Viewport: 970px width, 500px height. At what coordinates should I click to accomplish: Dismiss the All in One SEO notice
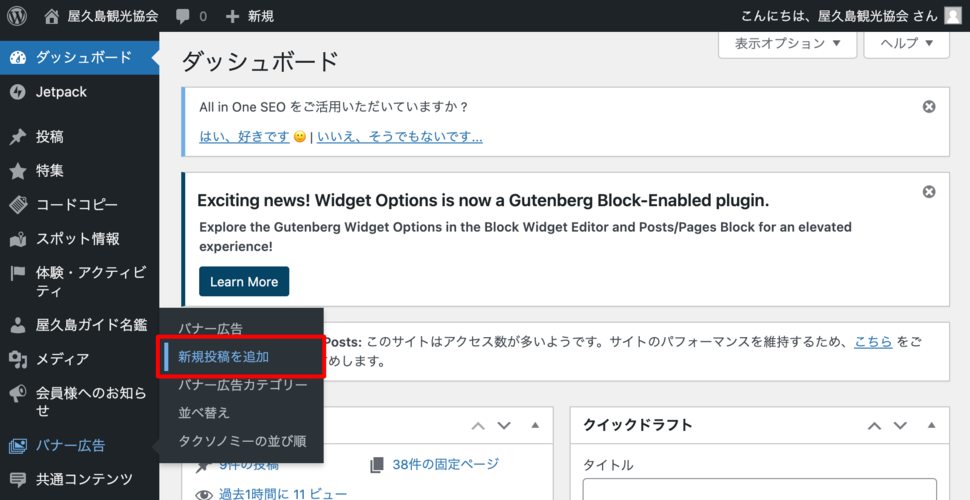pos(928,107)
